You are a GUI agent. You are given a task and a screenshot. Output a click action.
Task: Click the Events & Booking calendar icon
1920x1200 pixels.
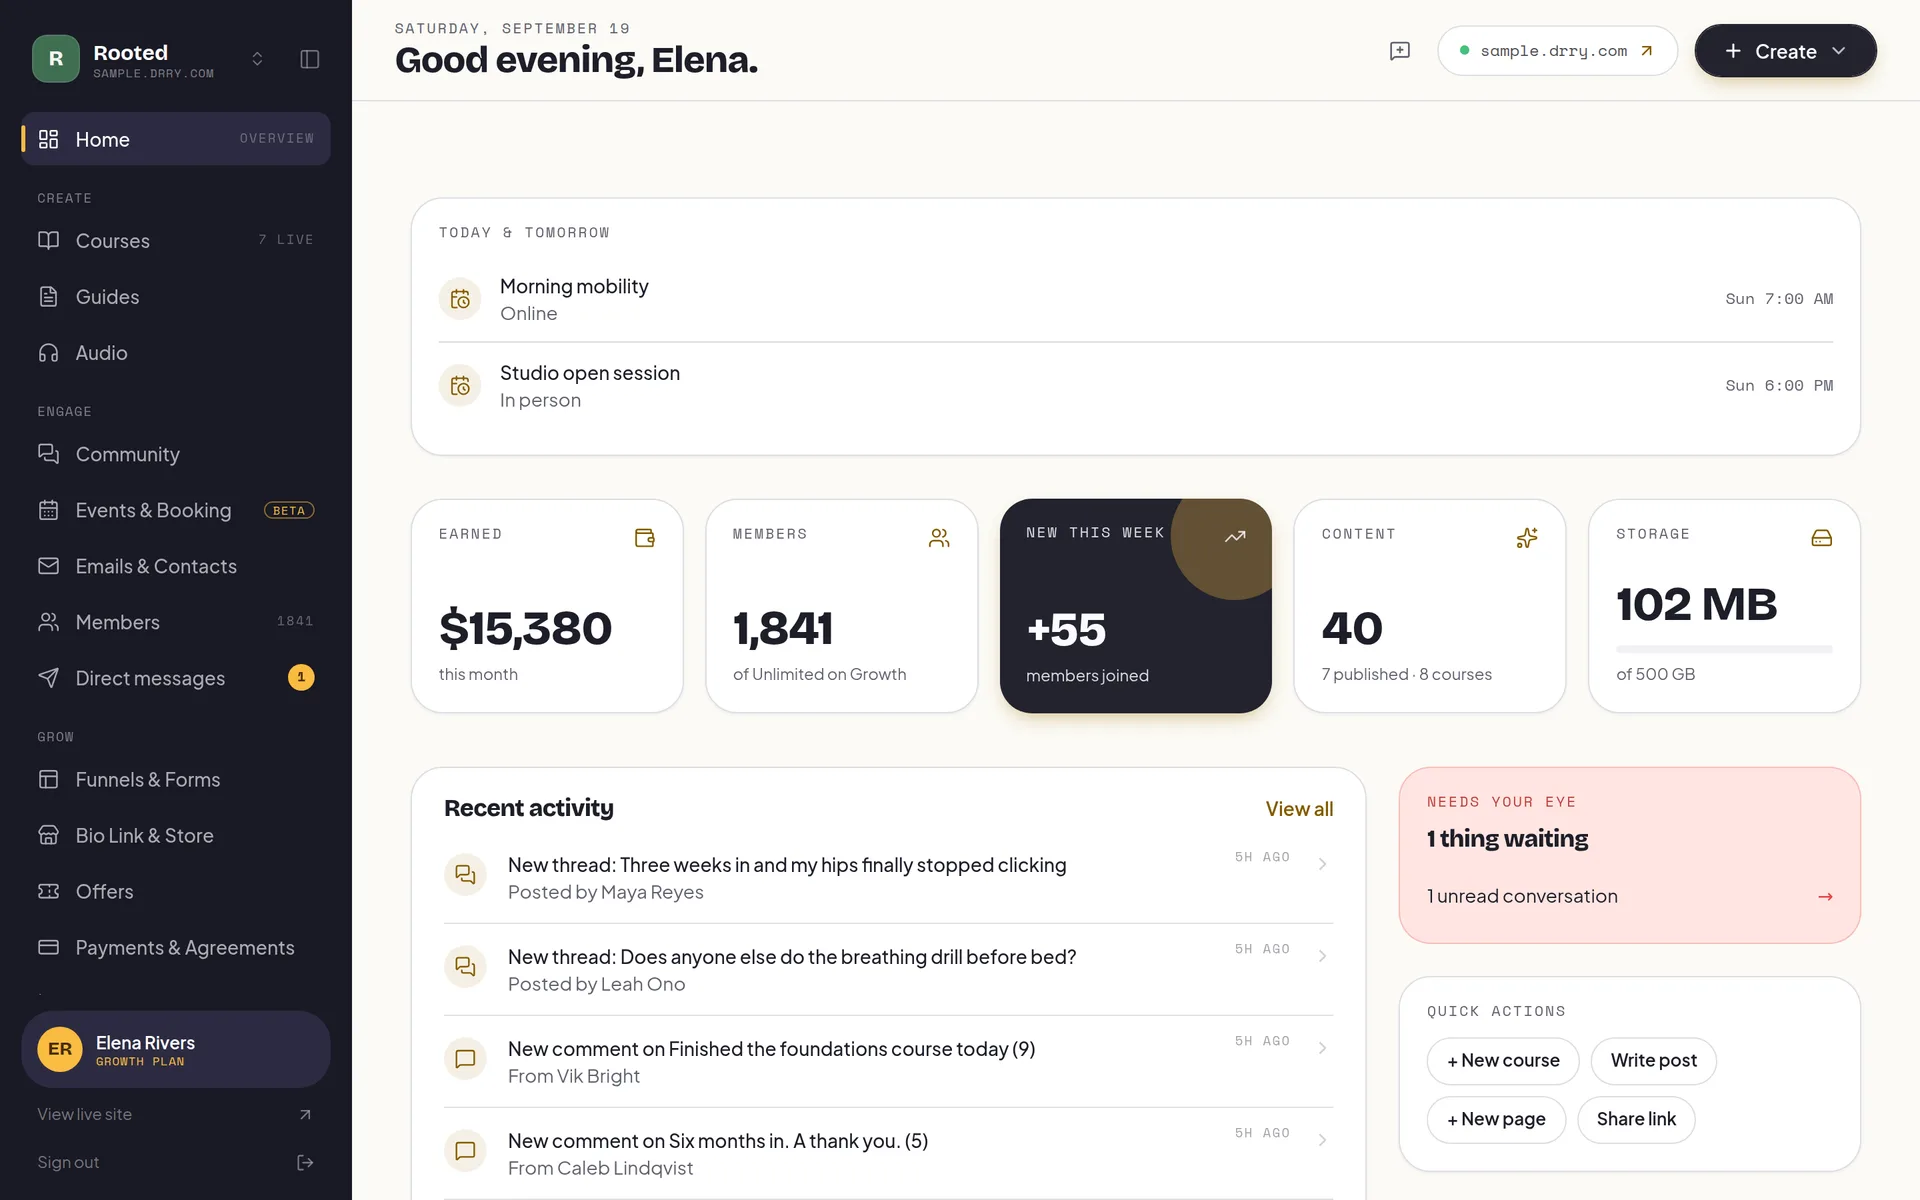tap(48, 510)
